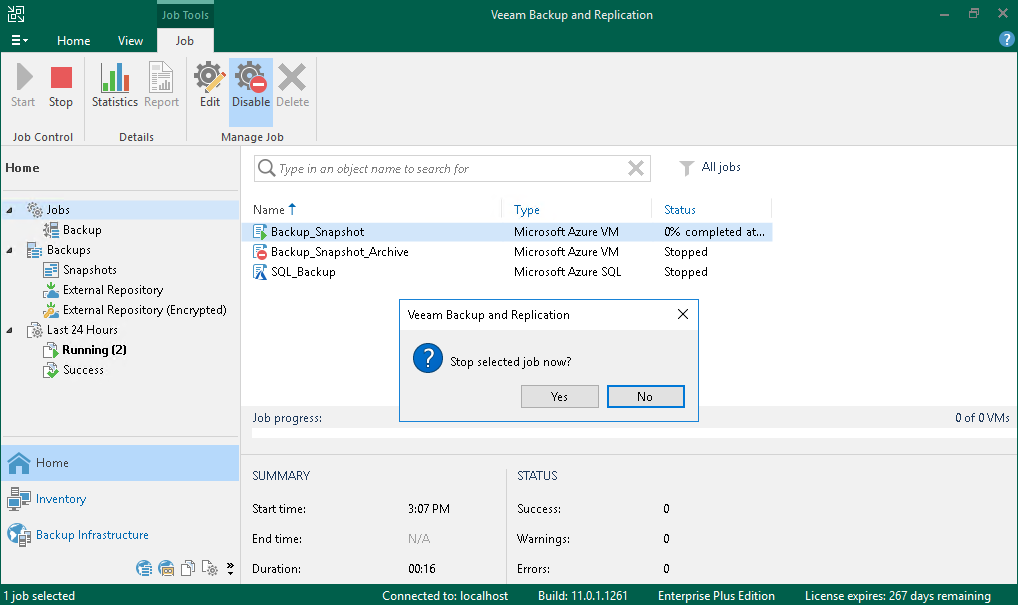
Task: Click the License expires status bar entry
Action: (898, 596)
